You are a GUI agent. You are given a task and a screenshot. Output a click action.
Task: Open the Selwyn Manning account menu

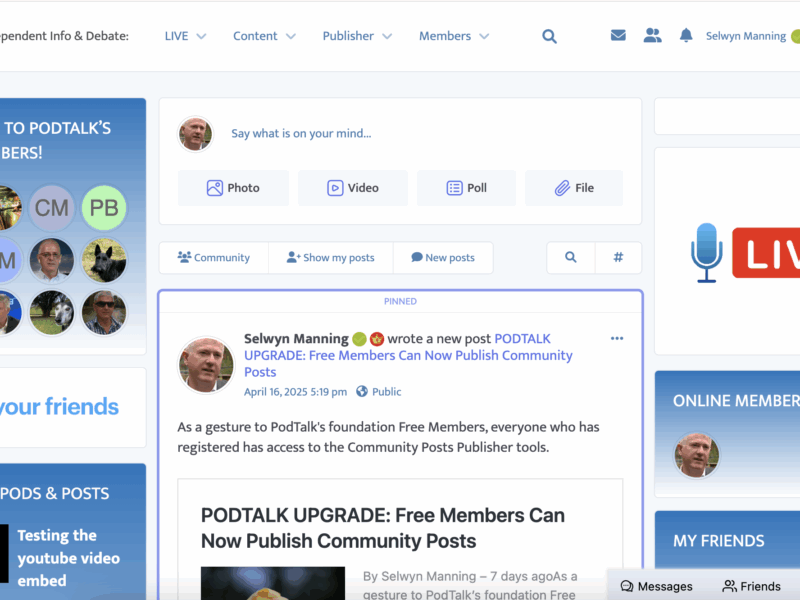point(745,36)
